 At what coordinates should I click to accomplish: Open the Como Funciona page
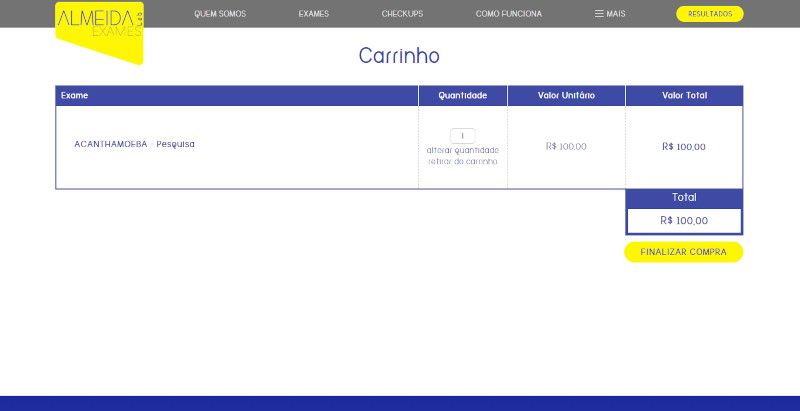coord(509,14)
